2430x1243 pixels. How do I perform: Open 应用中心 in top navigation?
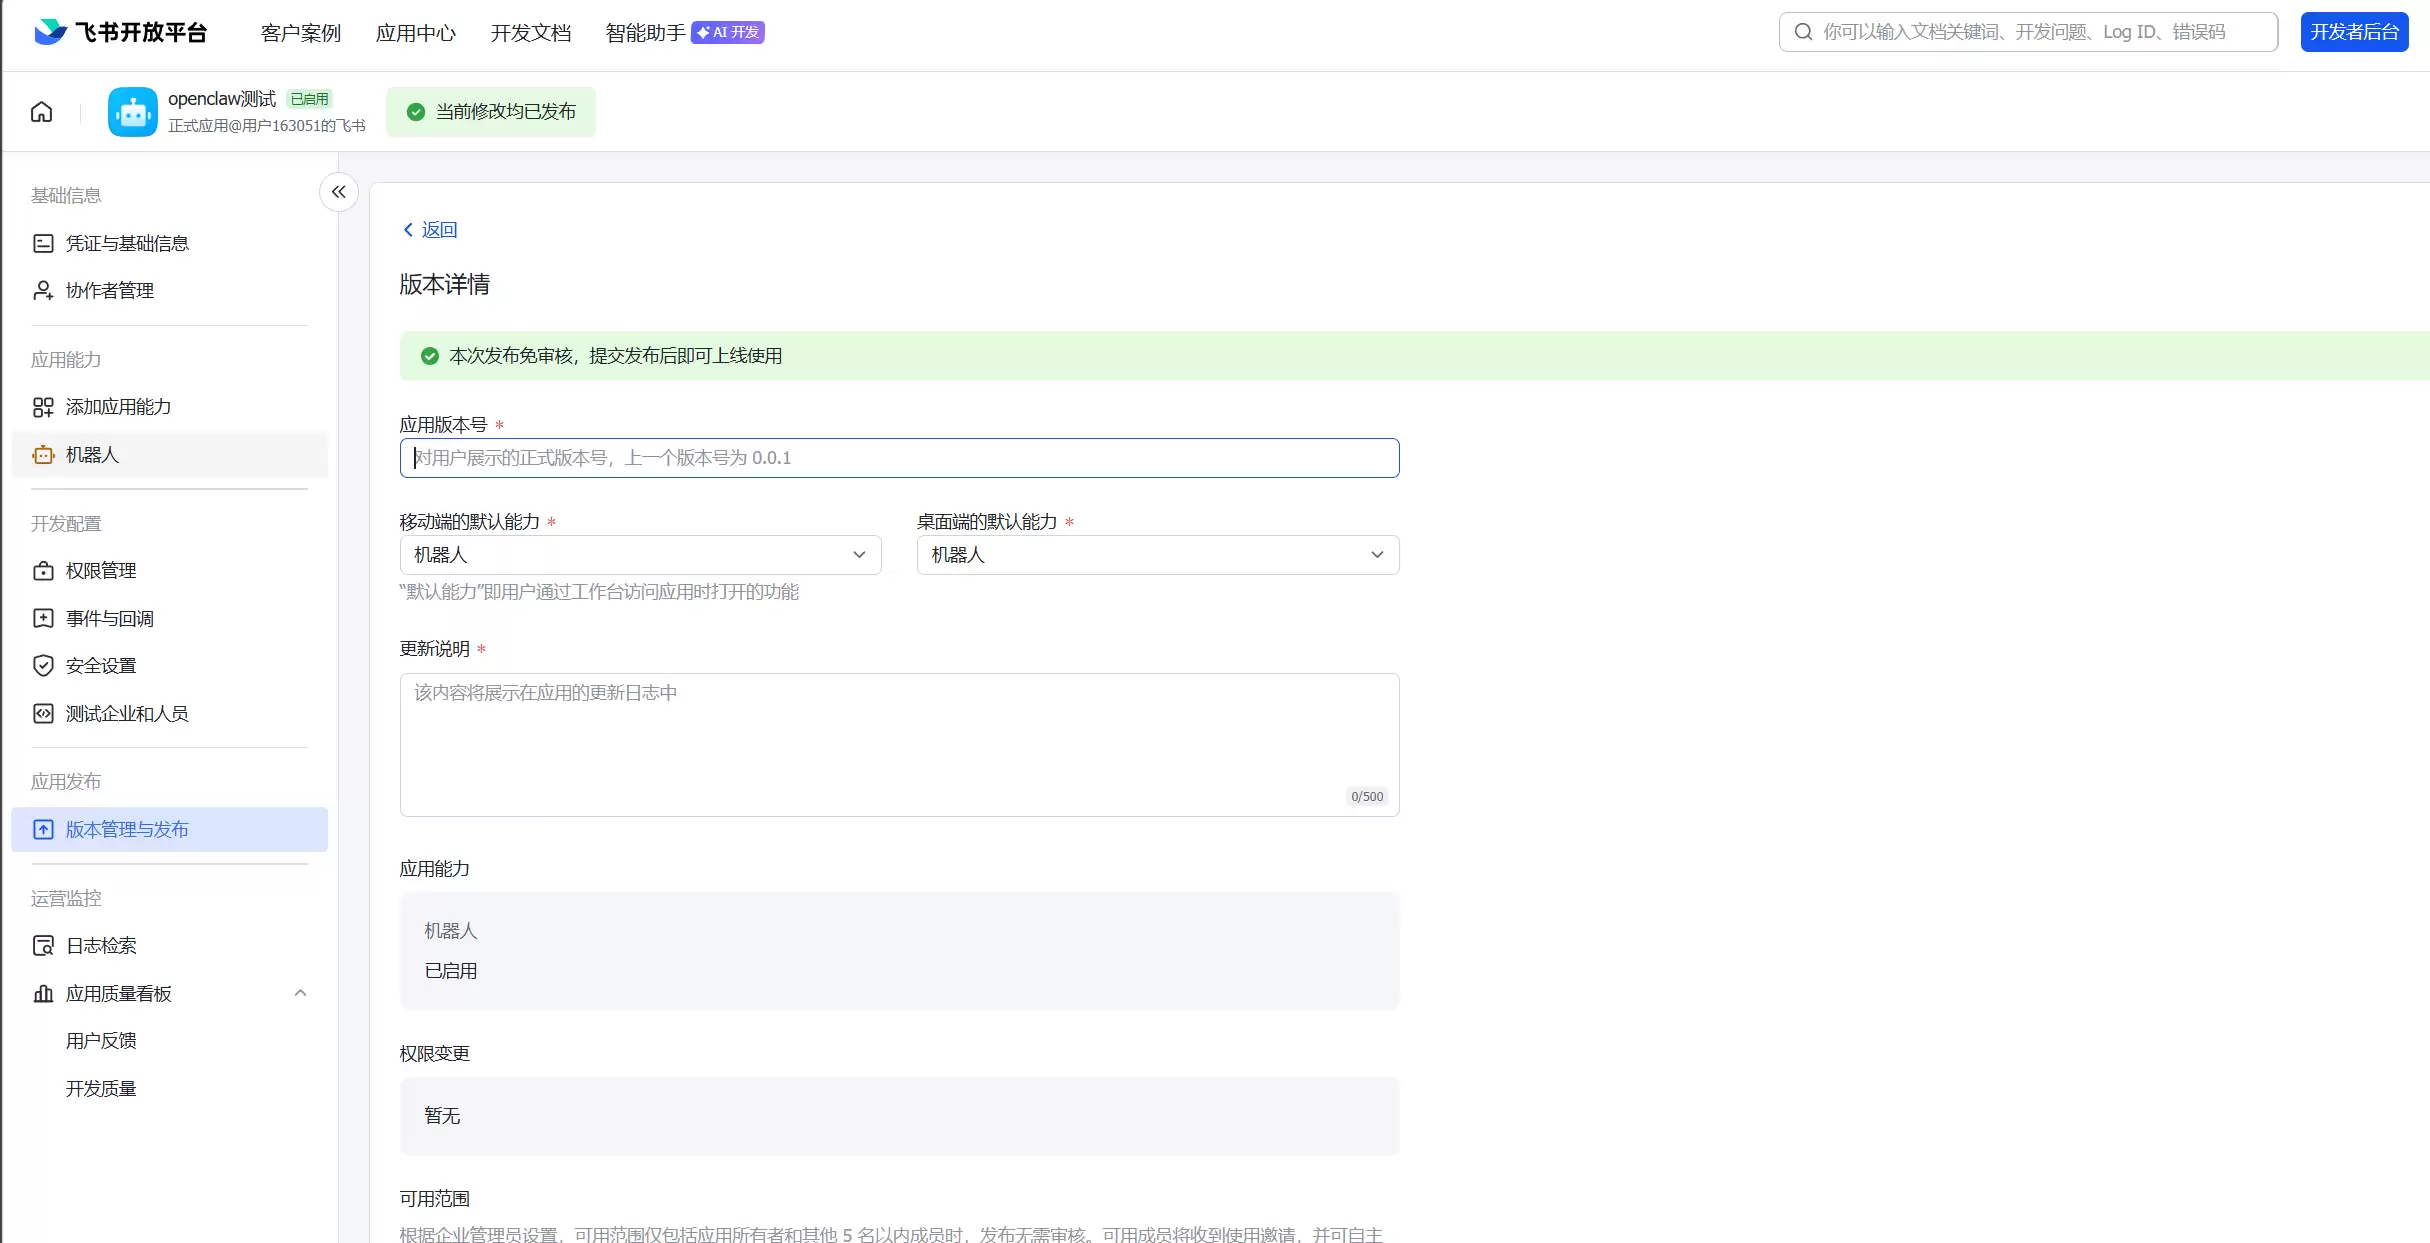(415, 33)
